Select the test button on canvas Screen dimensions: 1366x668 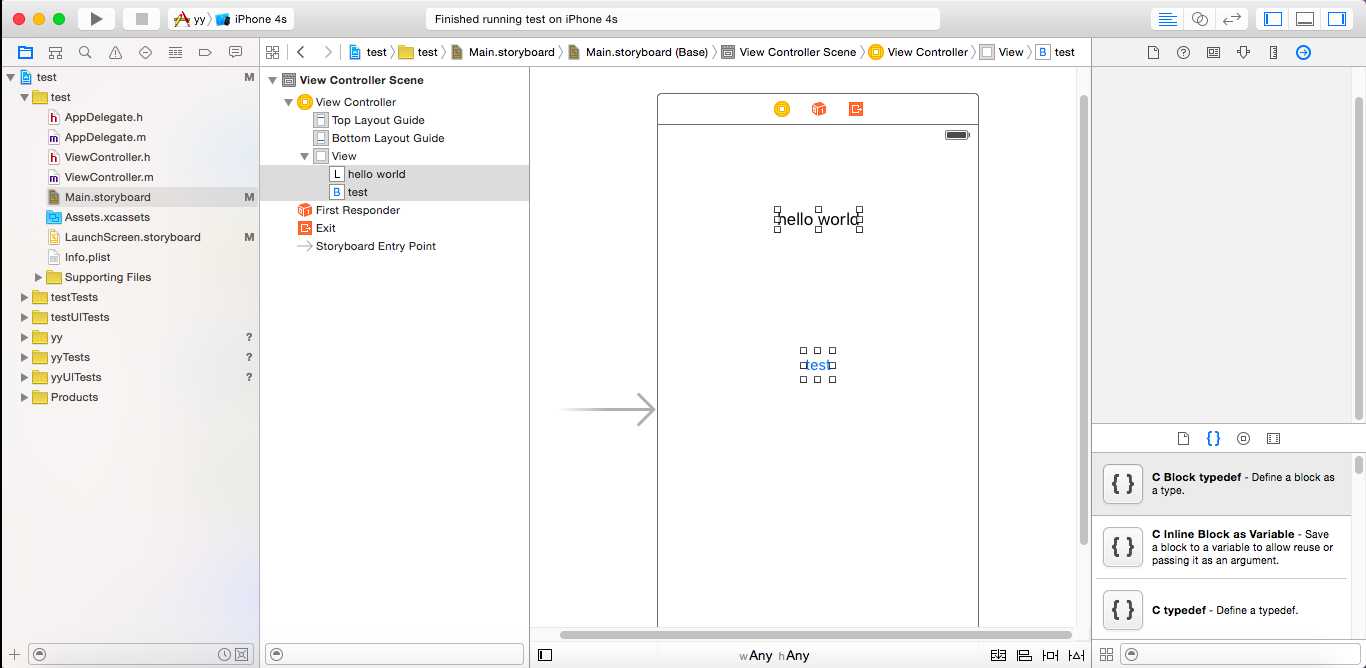click(x=818, y=365)
